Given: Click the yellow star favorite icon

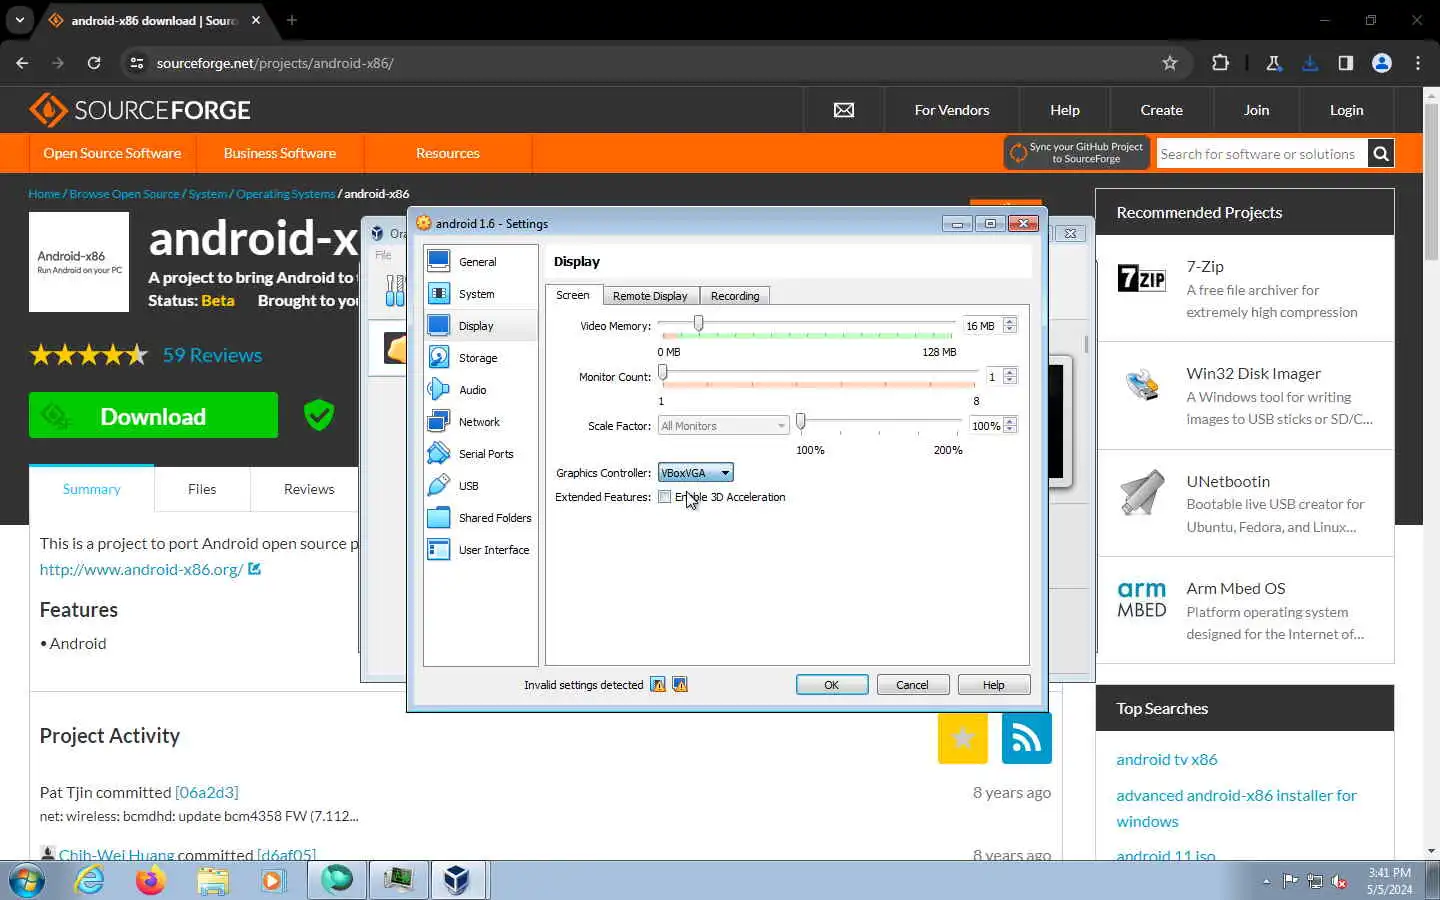Looking at the screenshot, I should 963,738.
